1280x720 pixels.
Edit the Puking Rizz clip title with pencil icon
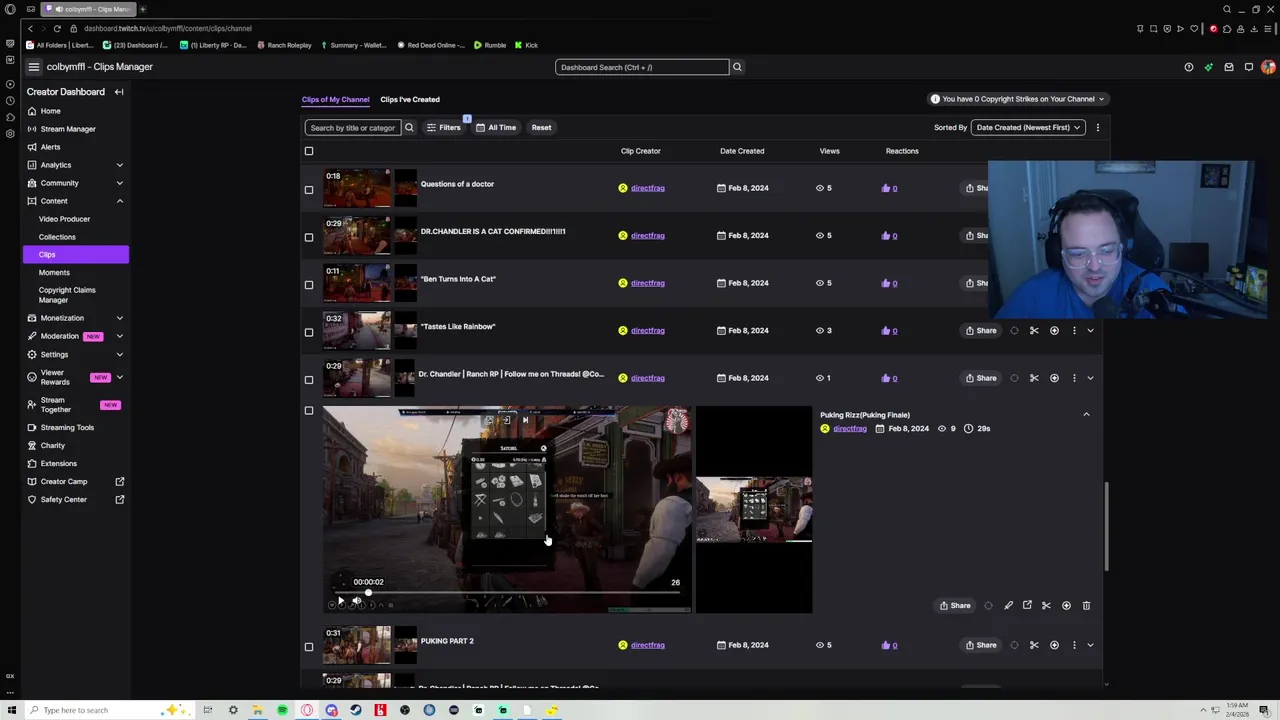[x=1008, y=605]
